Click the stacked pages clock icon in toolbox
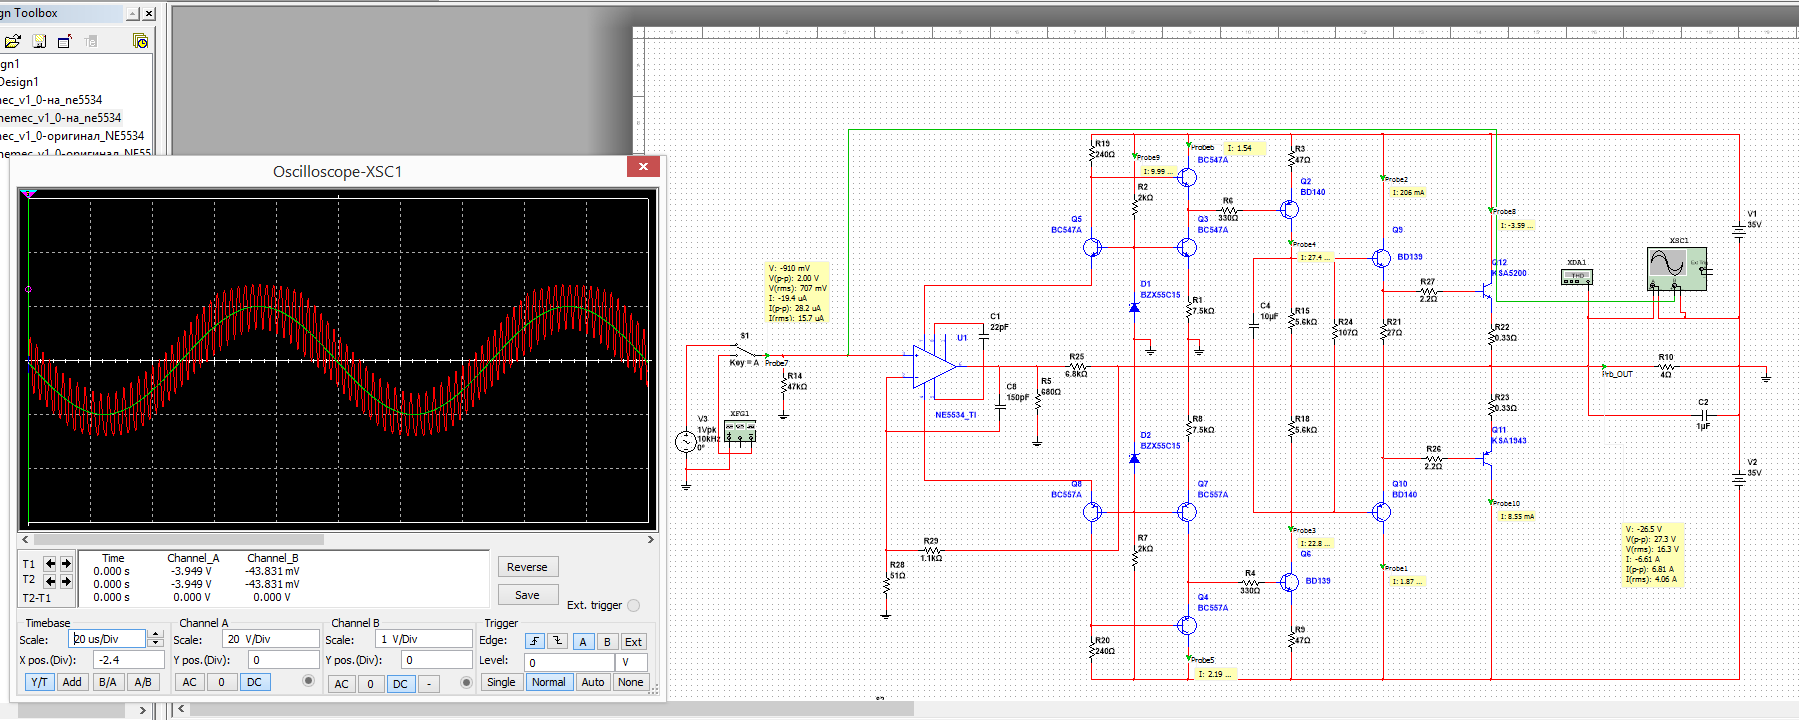Screen dimensions: 1799x720 coord(140,41)
